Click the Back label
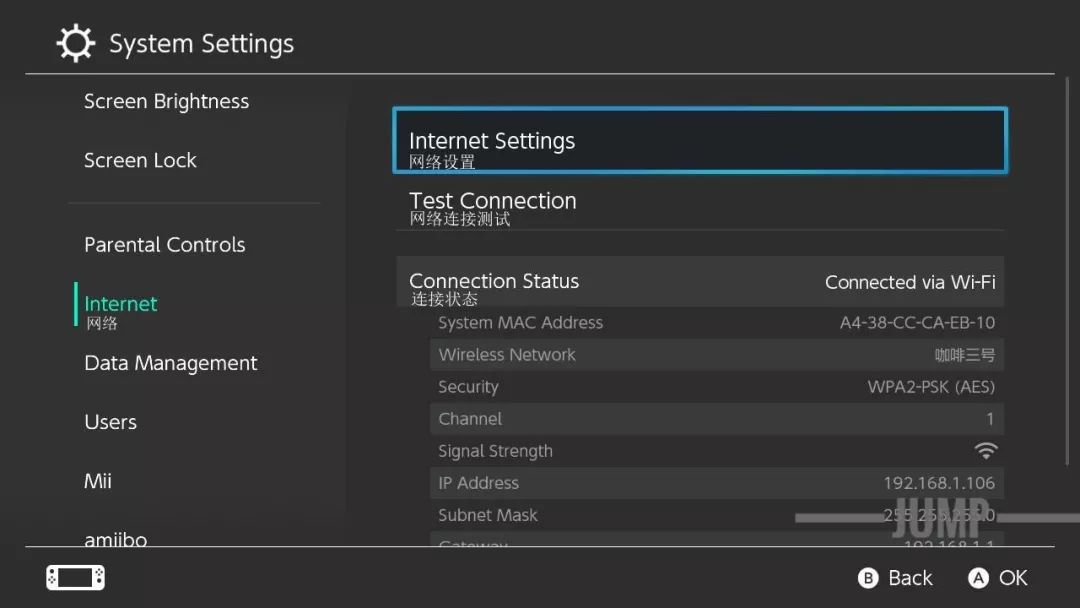The image size is (1080, 608). click(x=909, y=578)
